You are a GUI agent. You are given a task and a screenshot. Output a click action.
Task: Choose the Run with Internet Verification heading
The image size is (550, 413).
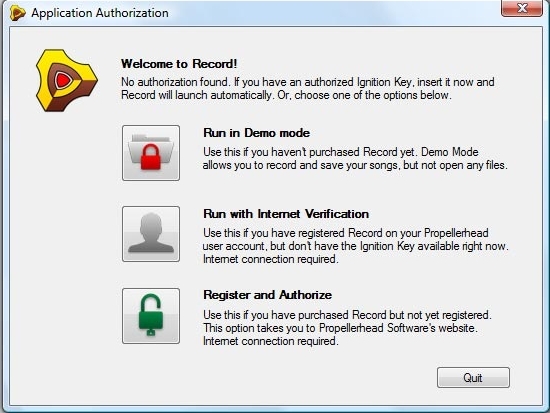(286, 214)
